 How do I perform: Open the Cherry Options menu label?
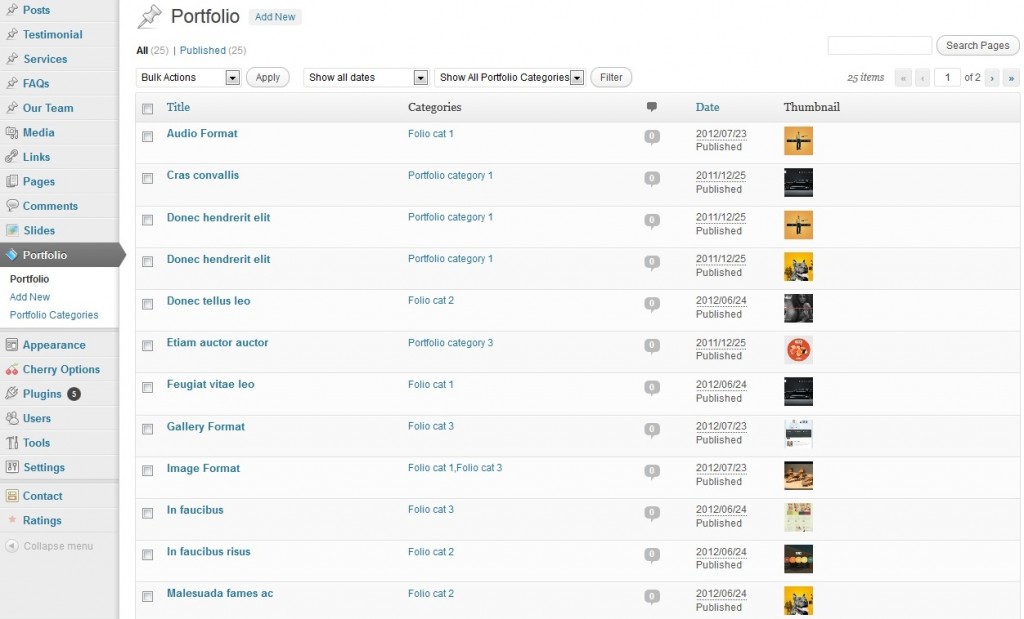pos(61,369)
